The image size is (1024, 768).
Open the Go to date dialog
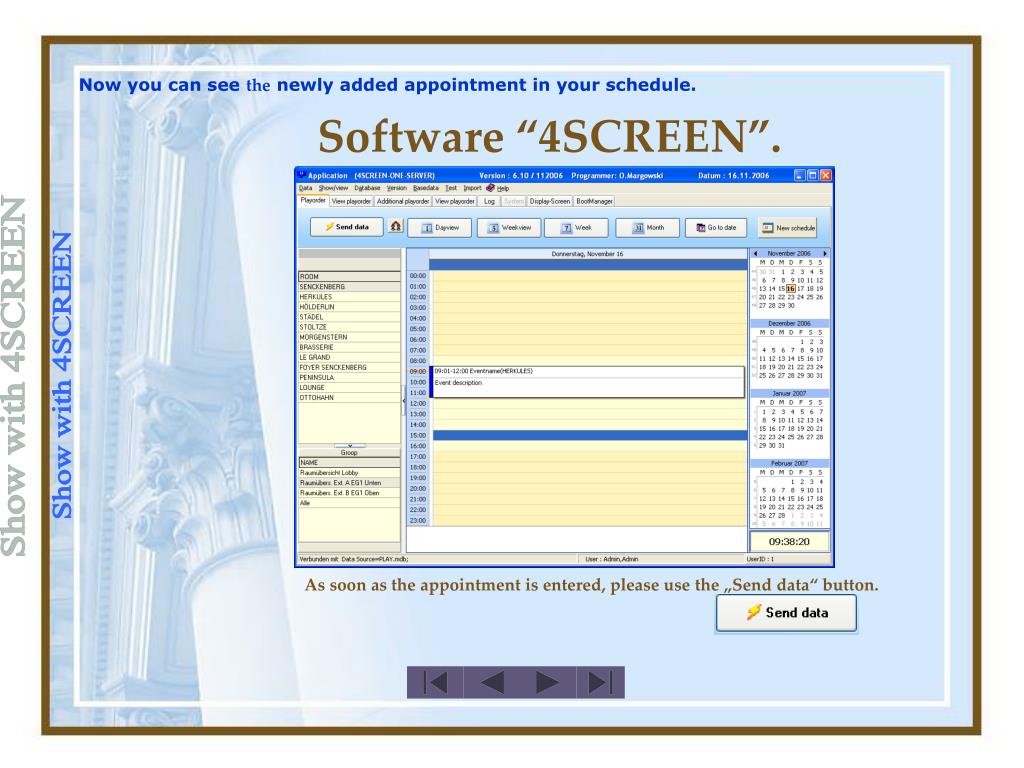pyautogui.click(x=716, y=228)
